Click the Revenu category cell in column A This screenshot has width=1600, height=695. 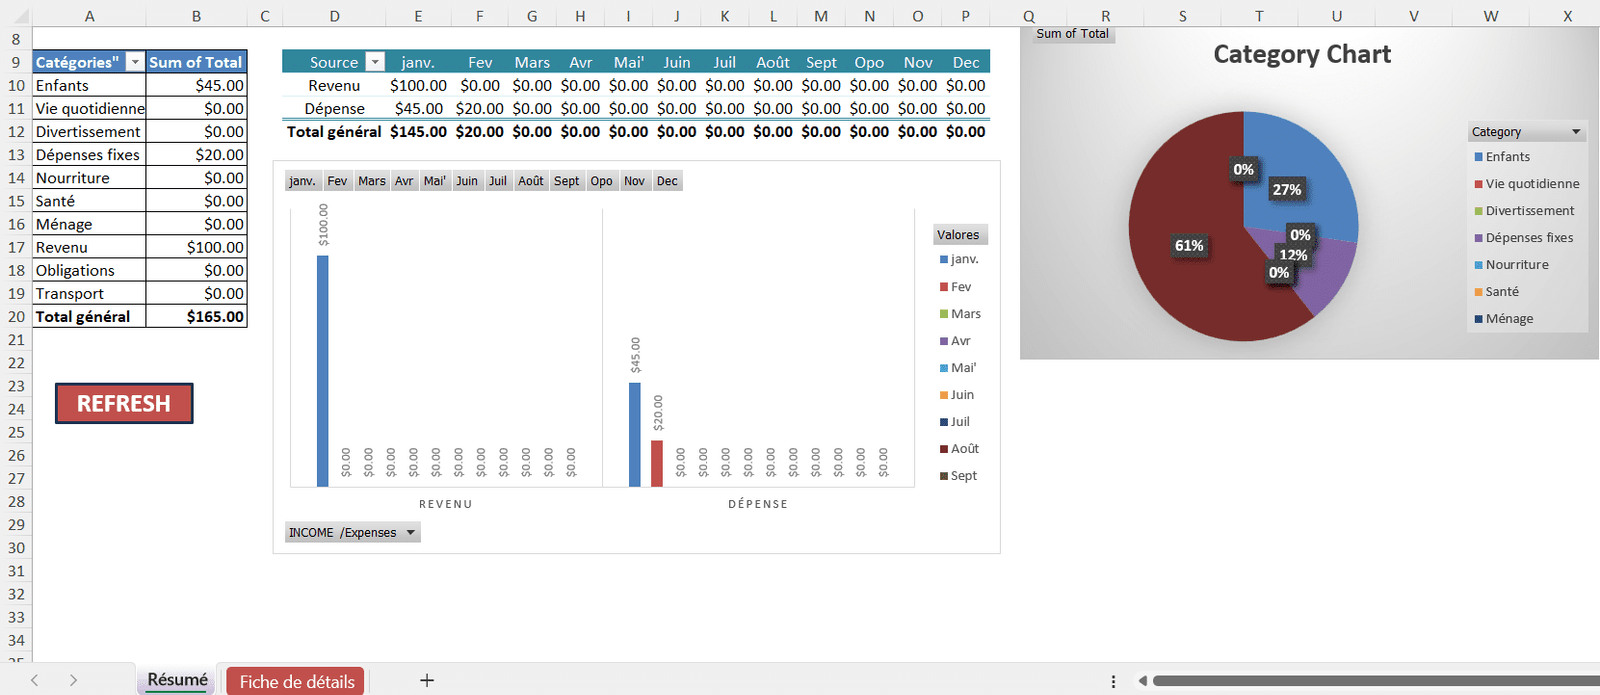coord(89,247)
